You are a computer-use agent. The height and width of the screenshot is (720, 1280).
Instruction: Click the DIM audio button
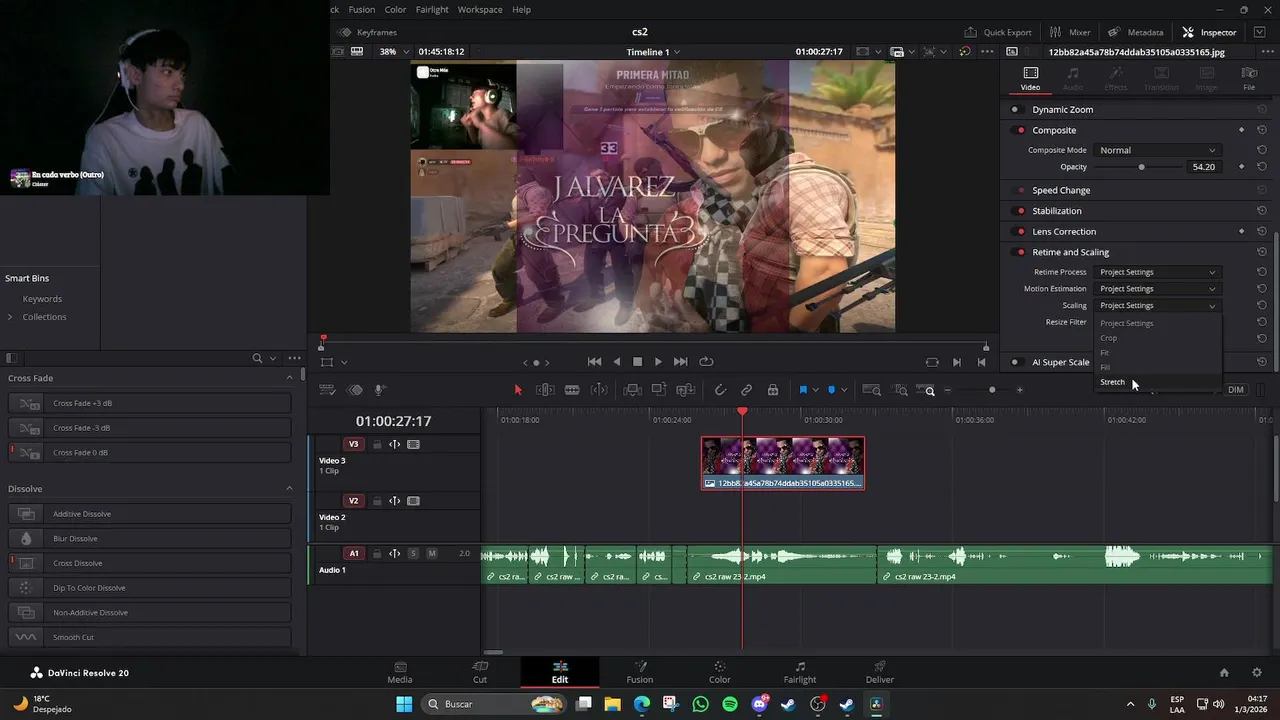pyautogui.click(x=1236, y=390)
